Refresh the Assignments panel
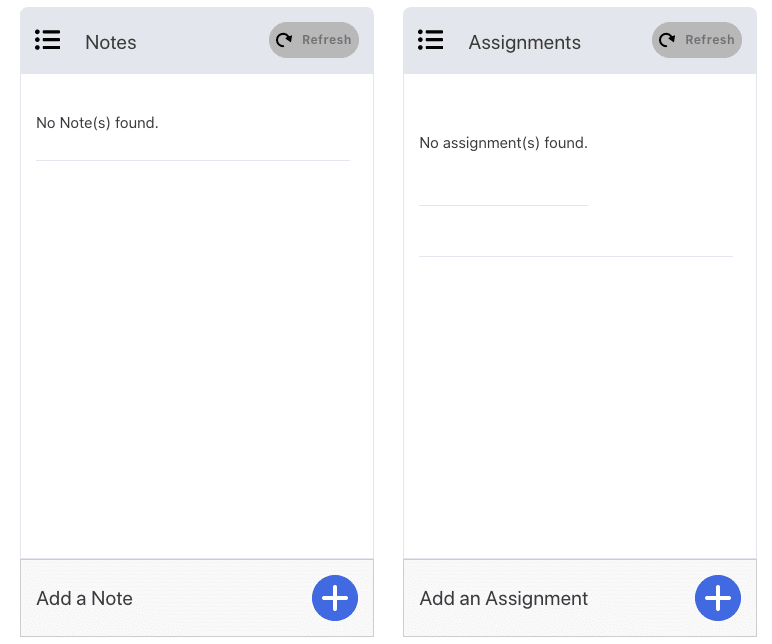The height and width of the screenshot is (644, 772). click(697, 40)
